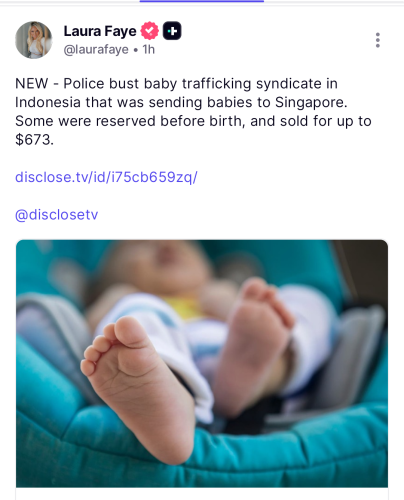
Task: Open the disclose.tv/id/i75cb659zq/ link
Action: [x=106, y=177]
